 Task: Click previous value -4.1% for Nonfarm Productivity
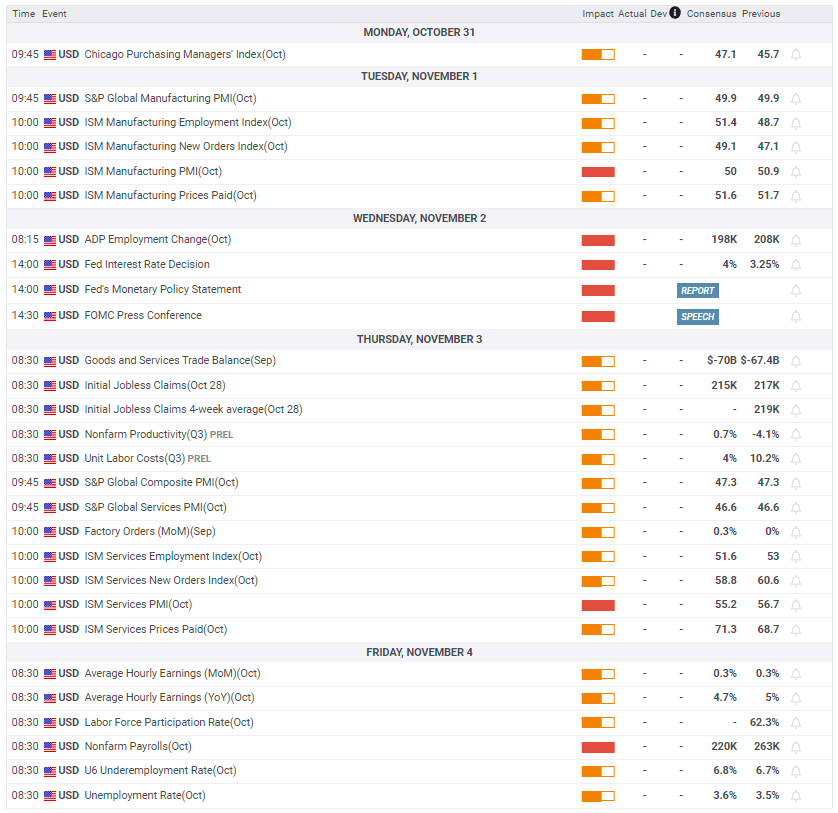click(765, 434)
